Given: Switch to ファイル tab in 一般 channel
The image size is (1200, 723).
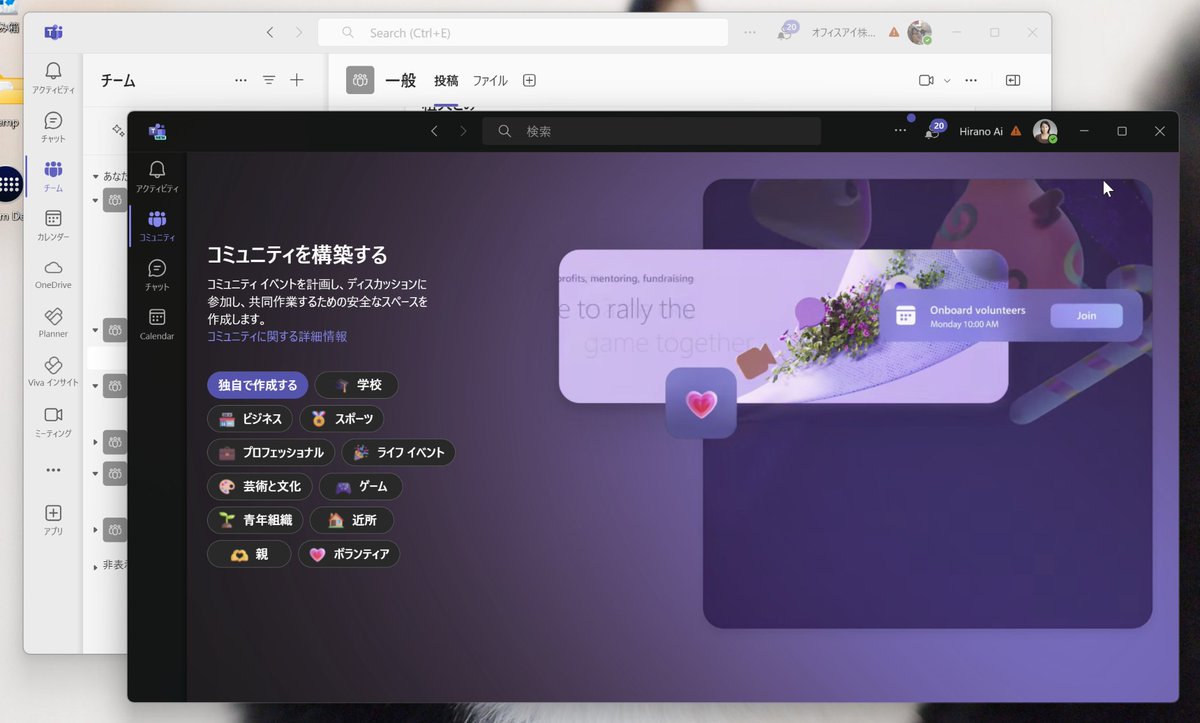Looking at the screenshot, I should pyautogui.click(x=490, y=81).
